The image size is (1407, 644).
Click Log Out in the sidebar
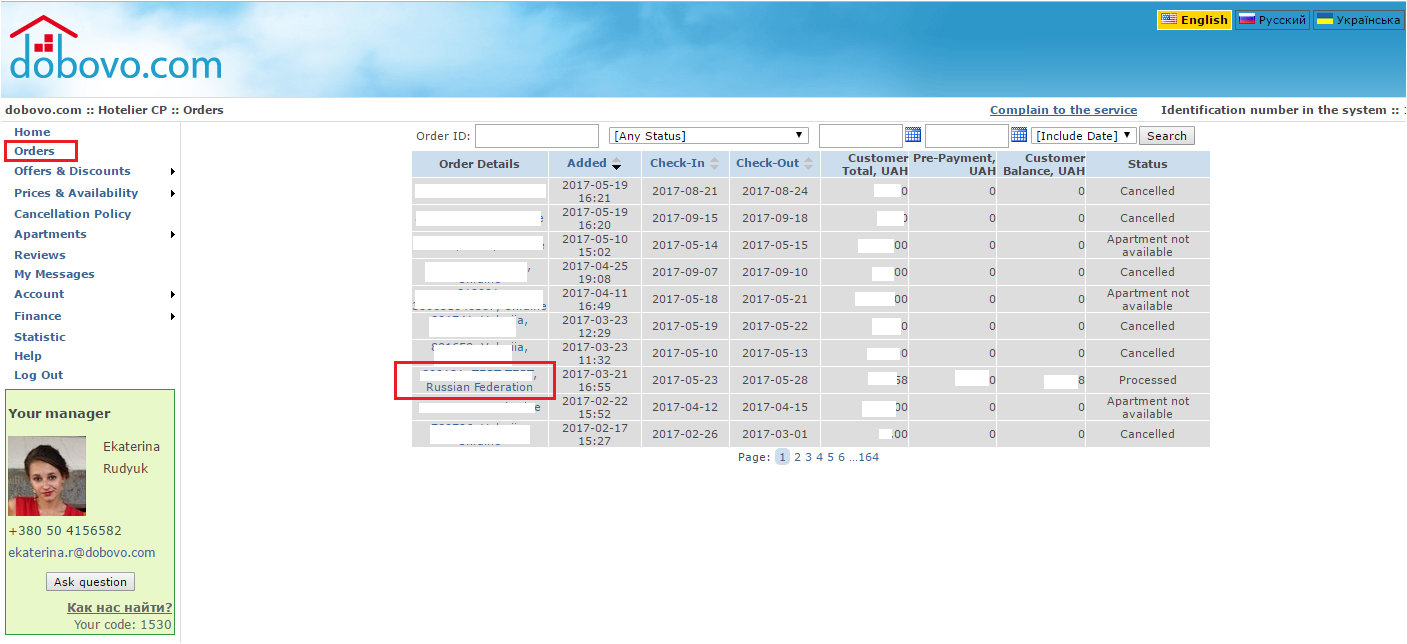(38, 375)
